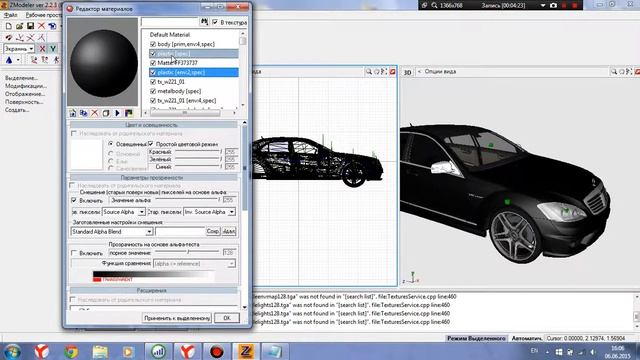Click the 'Применить к выделенному' button
Viewport: 640px width, 360px height.
click(x=177, y=318)
